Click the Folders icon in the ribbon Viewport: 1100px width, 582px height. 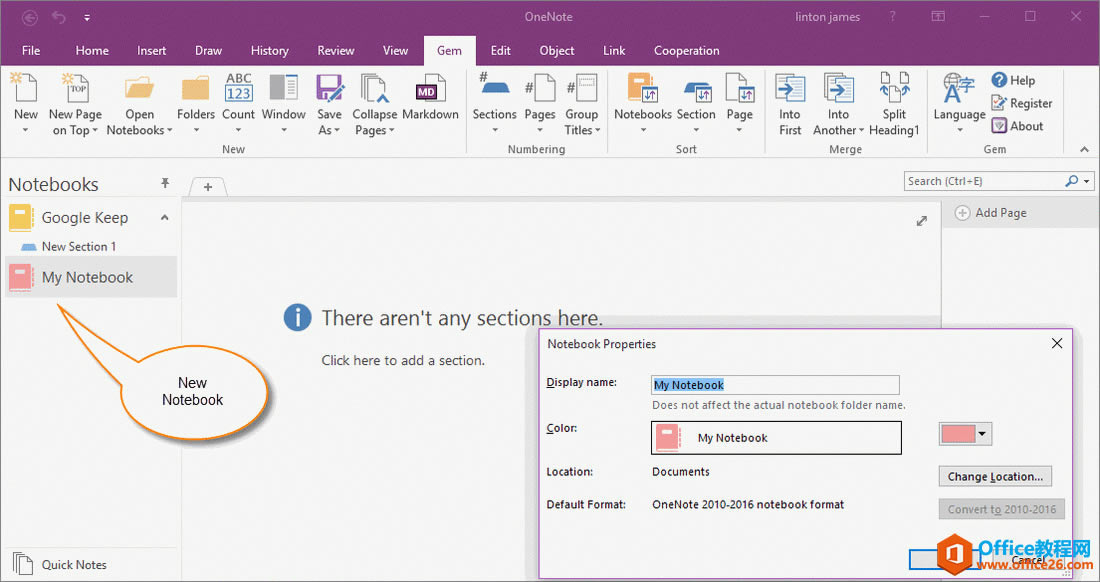pyautogui.click(x=196, y=89)
